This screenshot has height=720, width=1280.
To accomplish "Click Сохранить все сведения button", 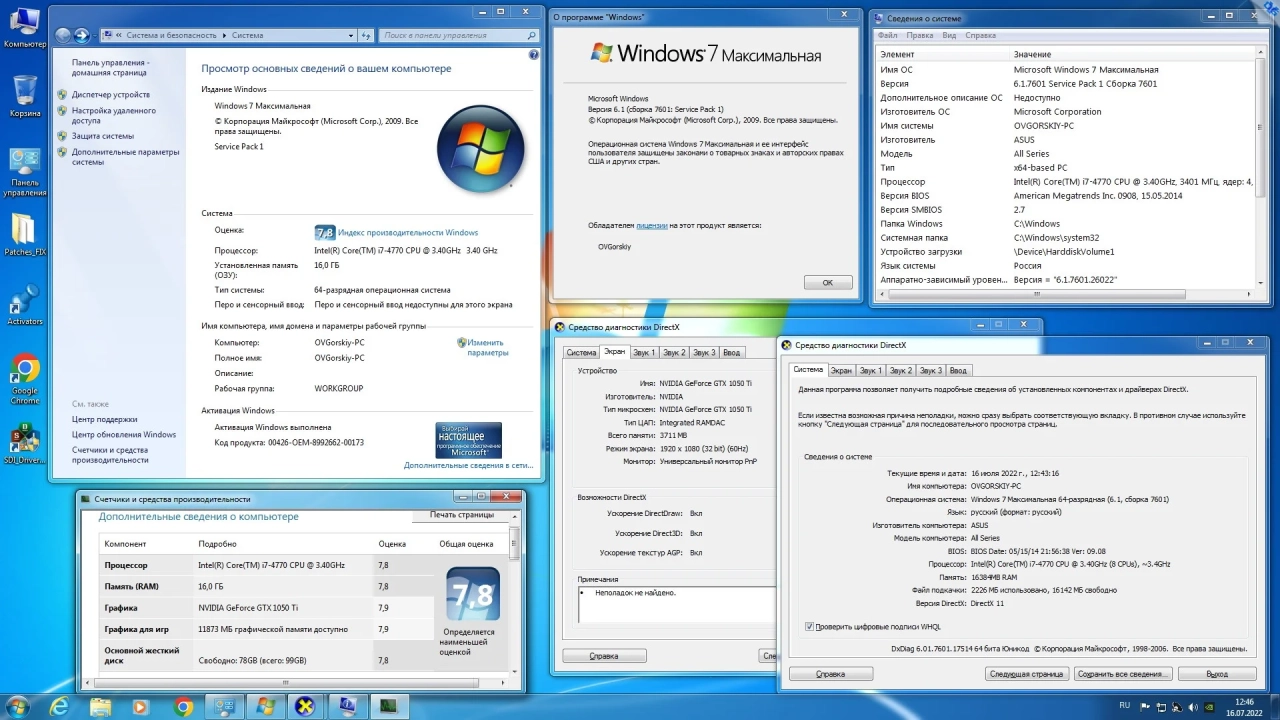I will [x=1123, y=674].
